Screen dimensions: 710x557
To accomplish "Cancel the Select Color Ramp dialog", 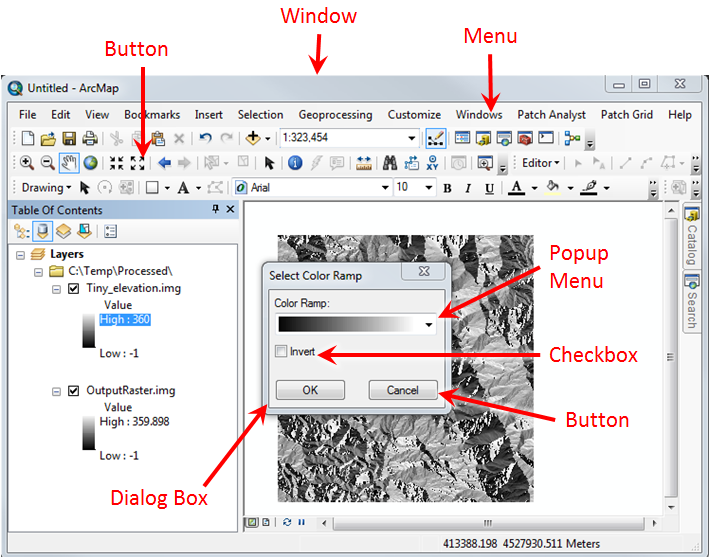I will point(402,390).
